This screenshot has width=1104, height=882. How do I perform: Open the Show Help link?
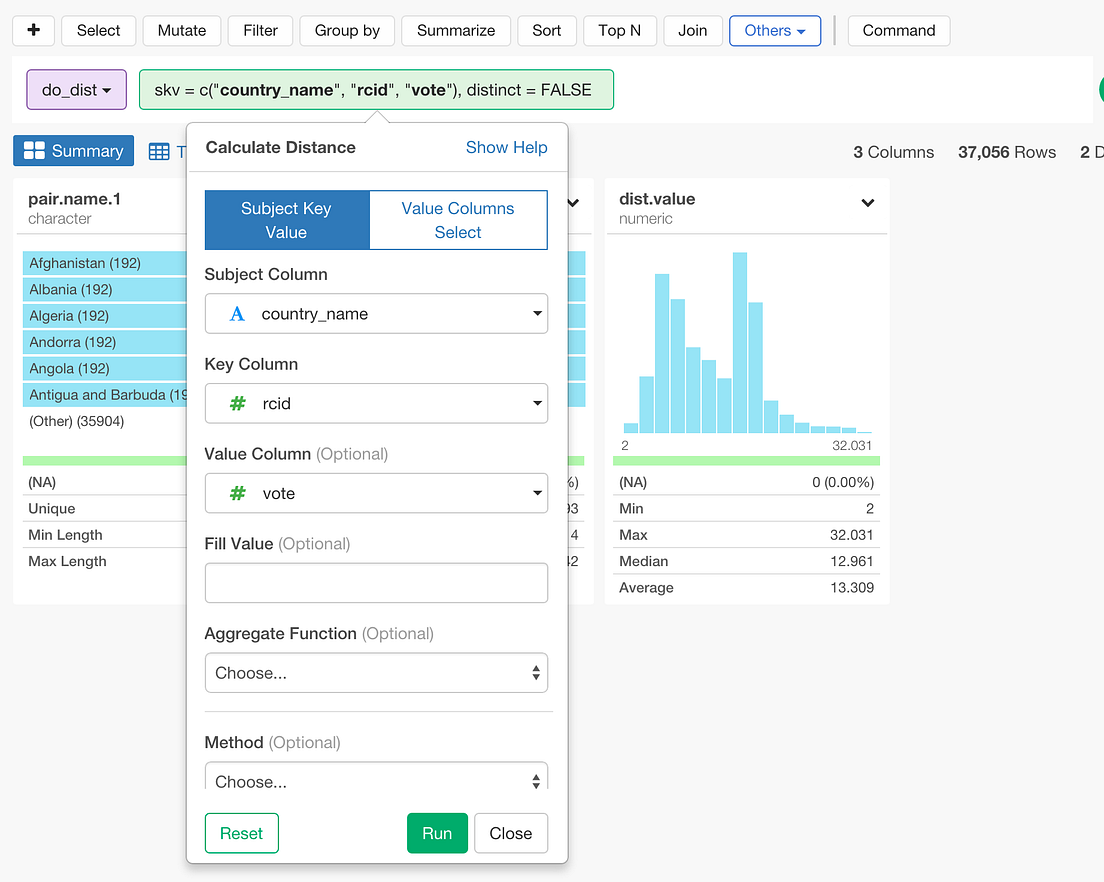(507, 147)
